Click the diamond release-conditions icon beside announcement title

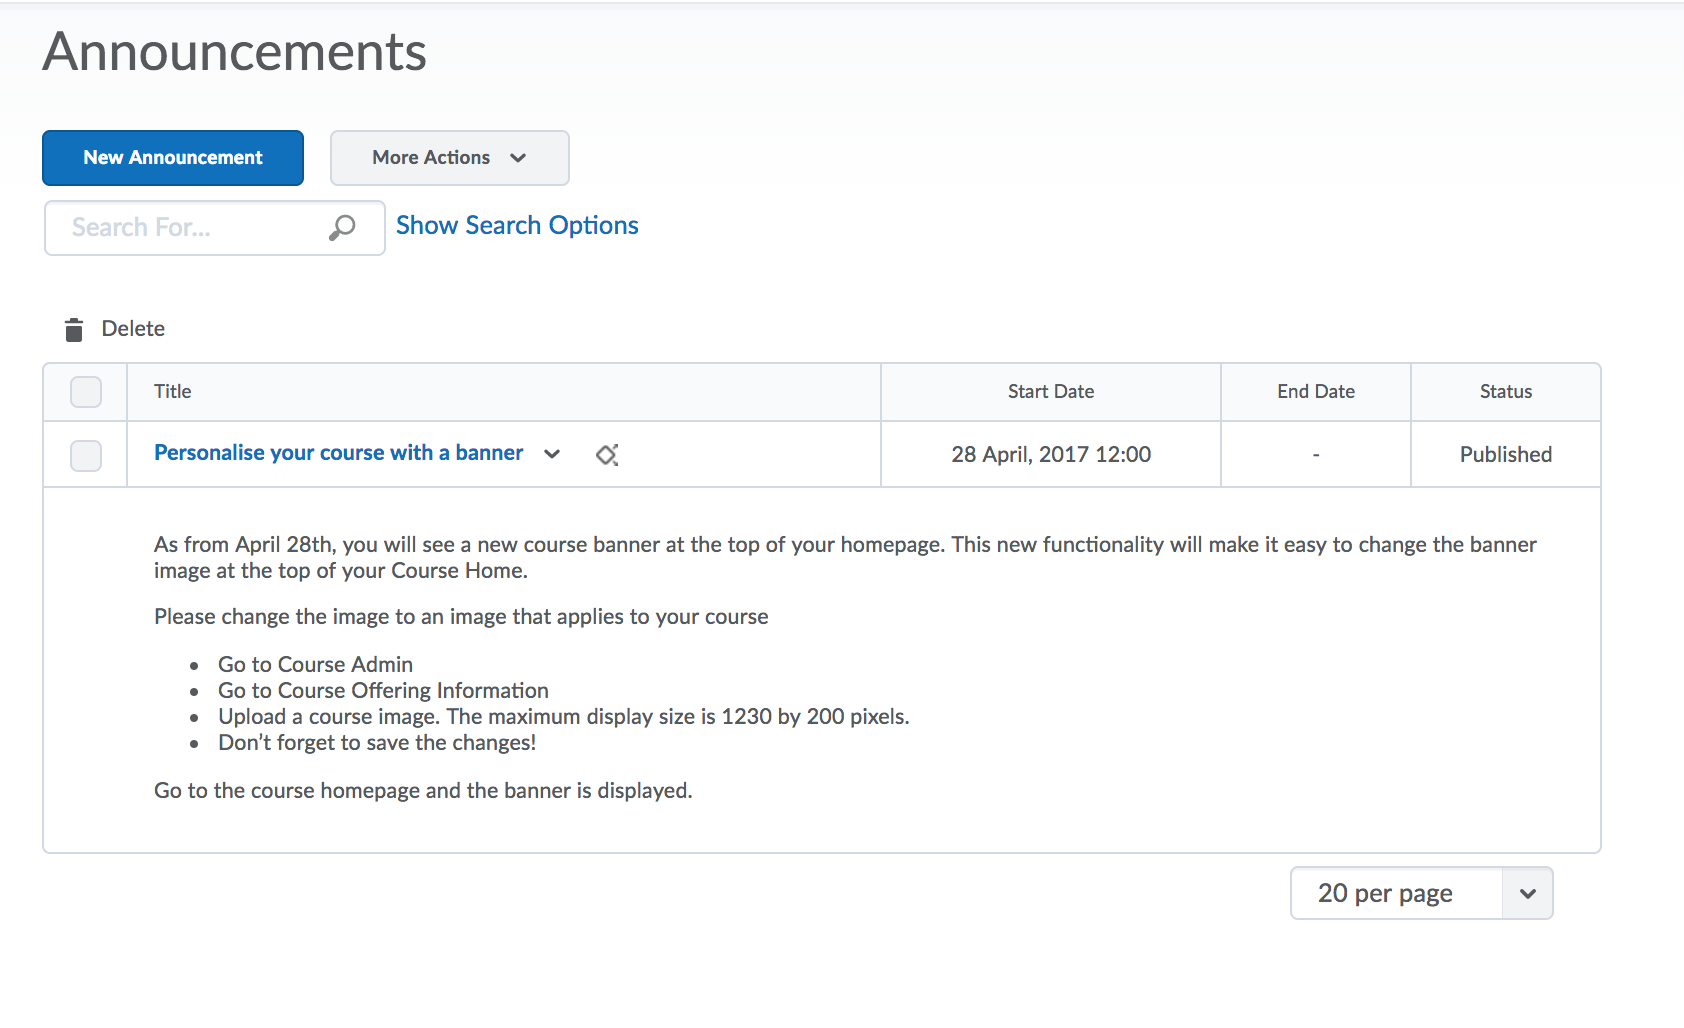coord(607,455)
